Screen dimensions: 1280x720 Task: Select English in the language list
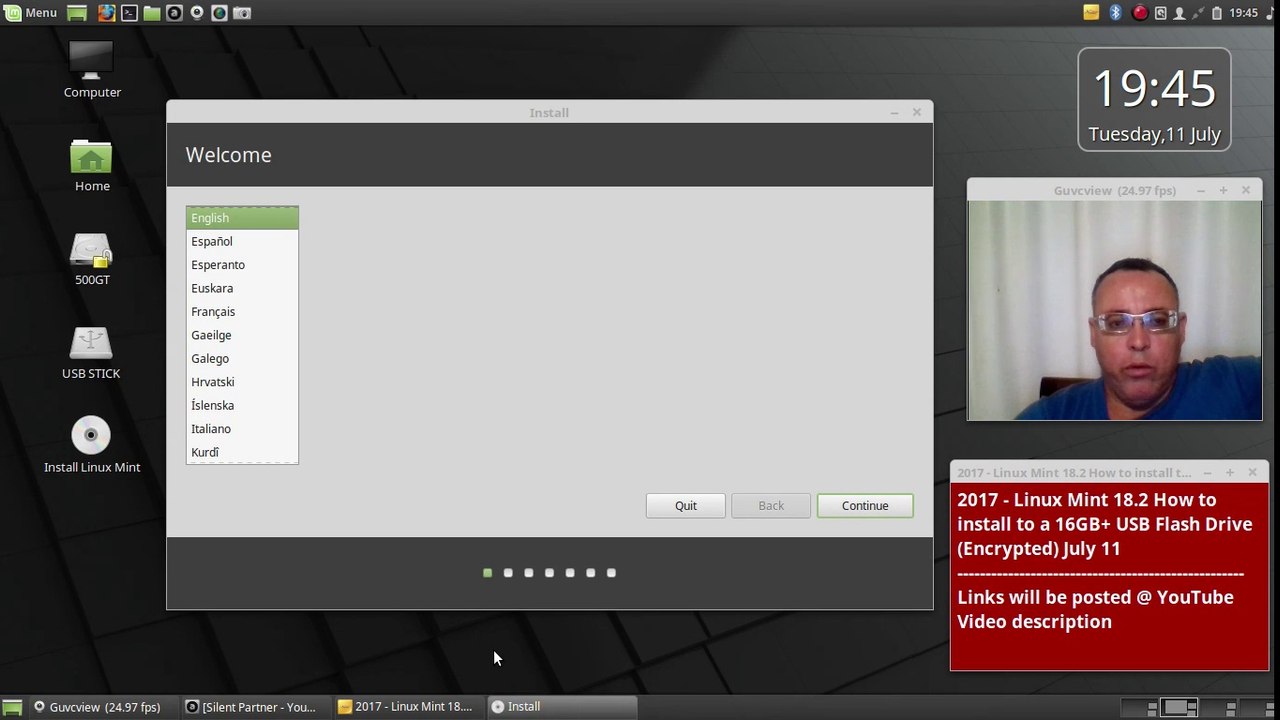(x=242, y=218)
